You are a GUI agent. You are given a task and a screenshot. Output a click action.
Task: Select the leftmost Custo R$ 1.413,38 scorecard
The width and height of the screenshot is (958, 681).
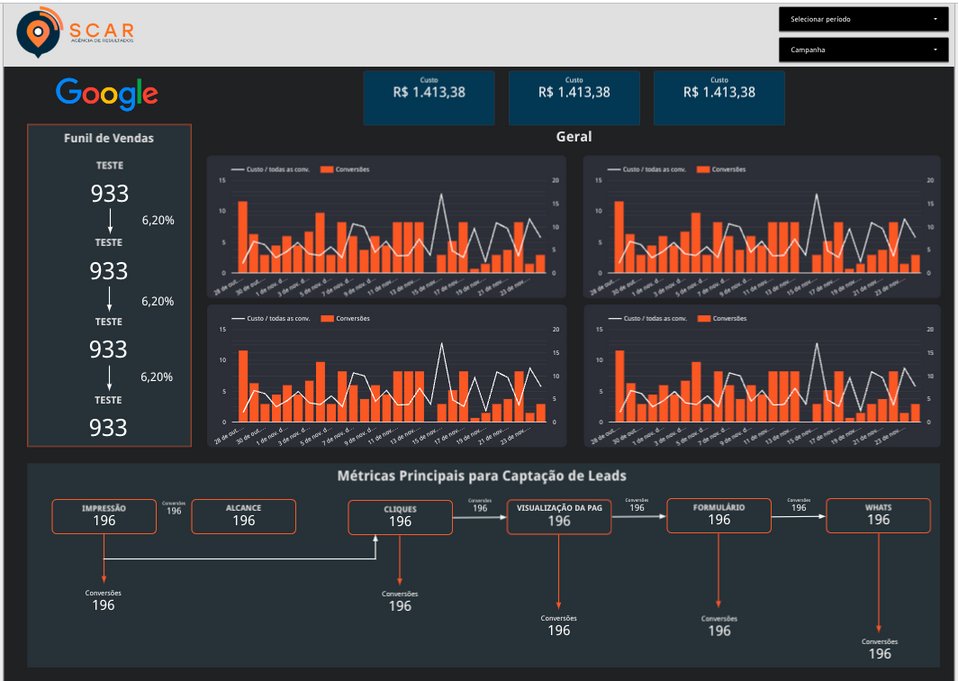(429, 98)
